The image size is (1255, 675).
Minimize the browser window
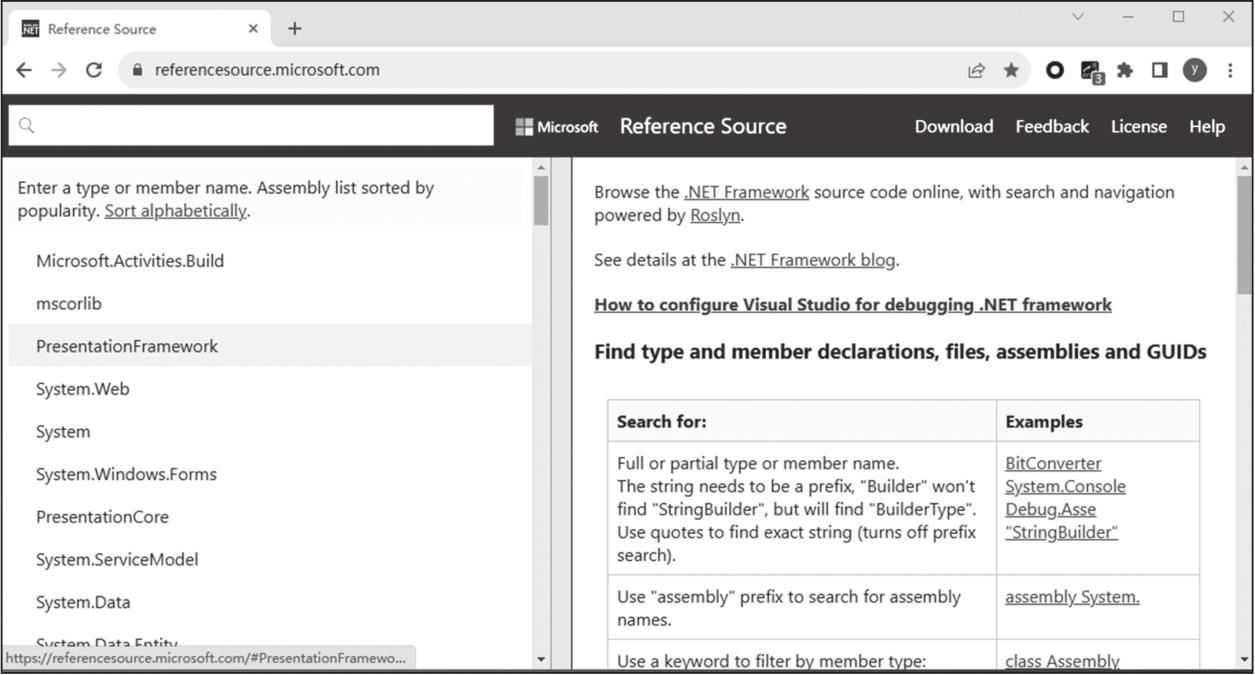(x=1128, y=16)
